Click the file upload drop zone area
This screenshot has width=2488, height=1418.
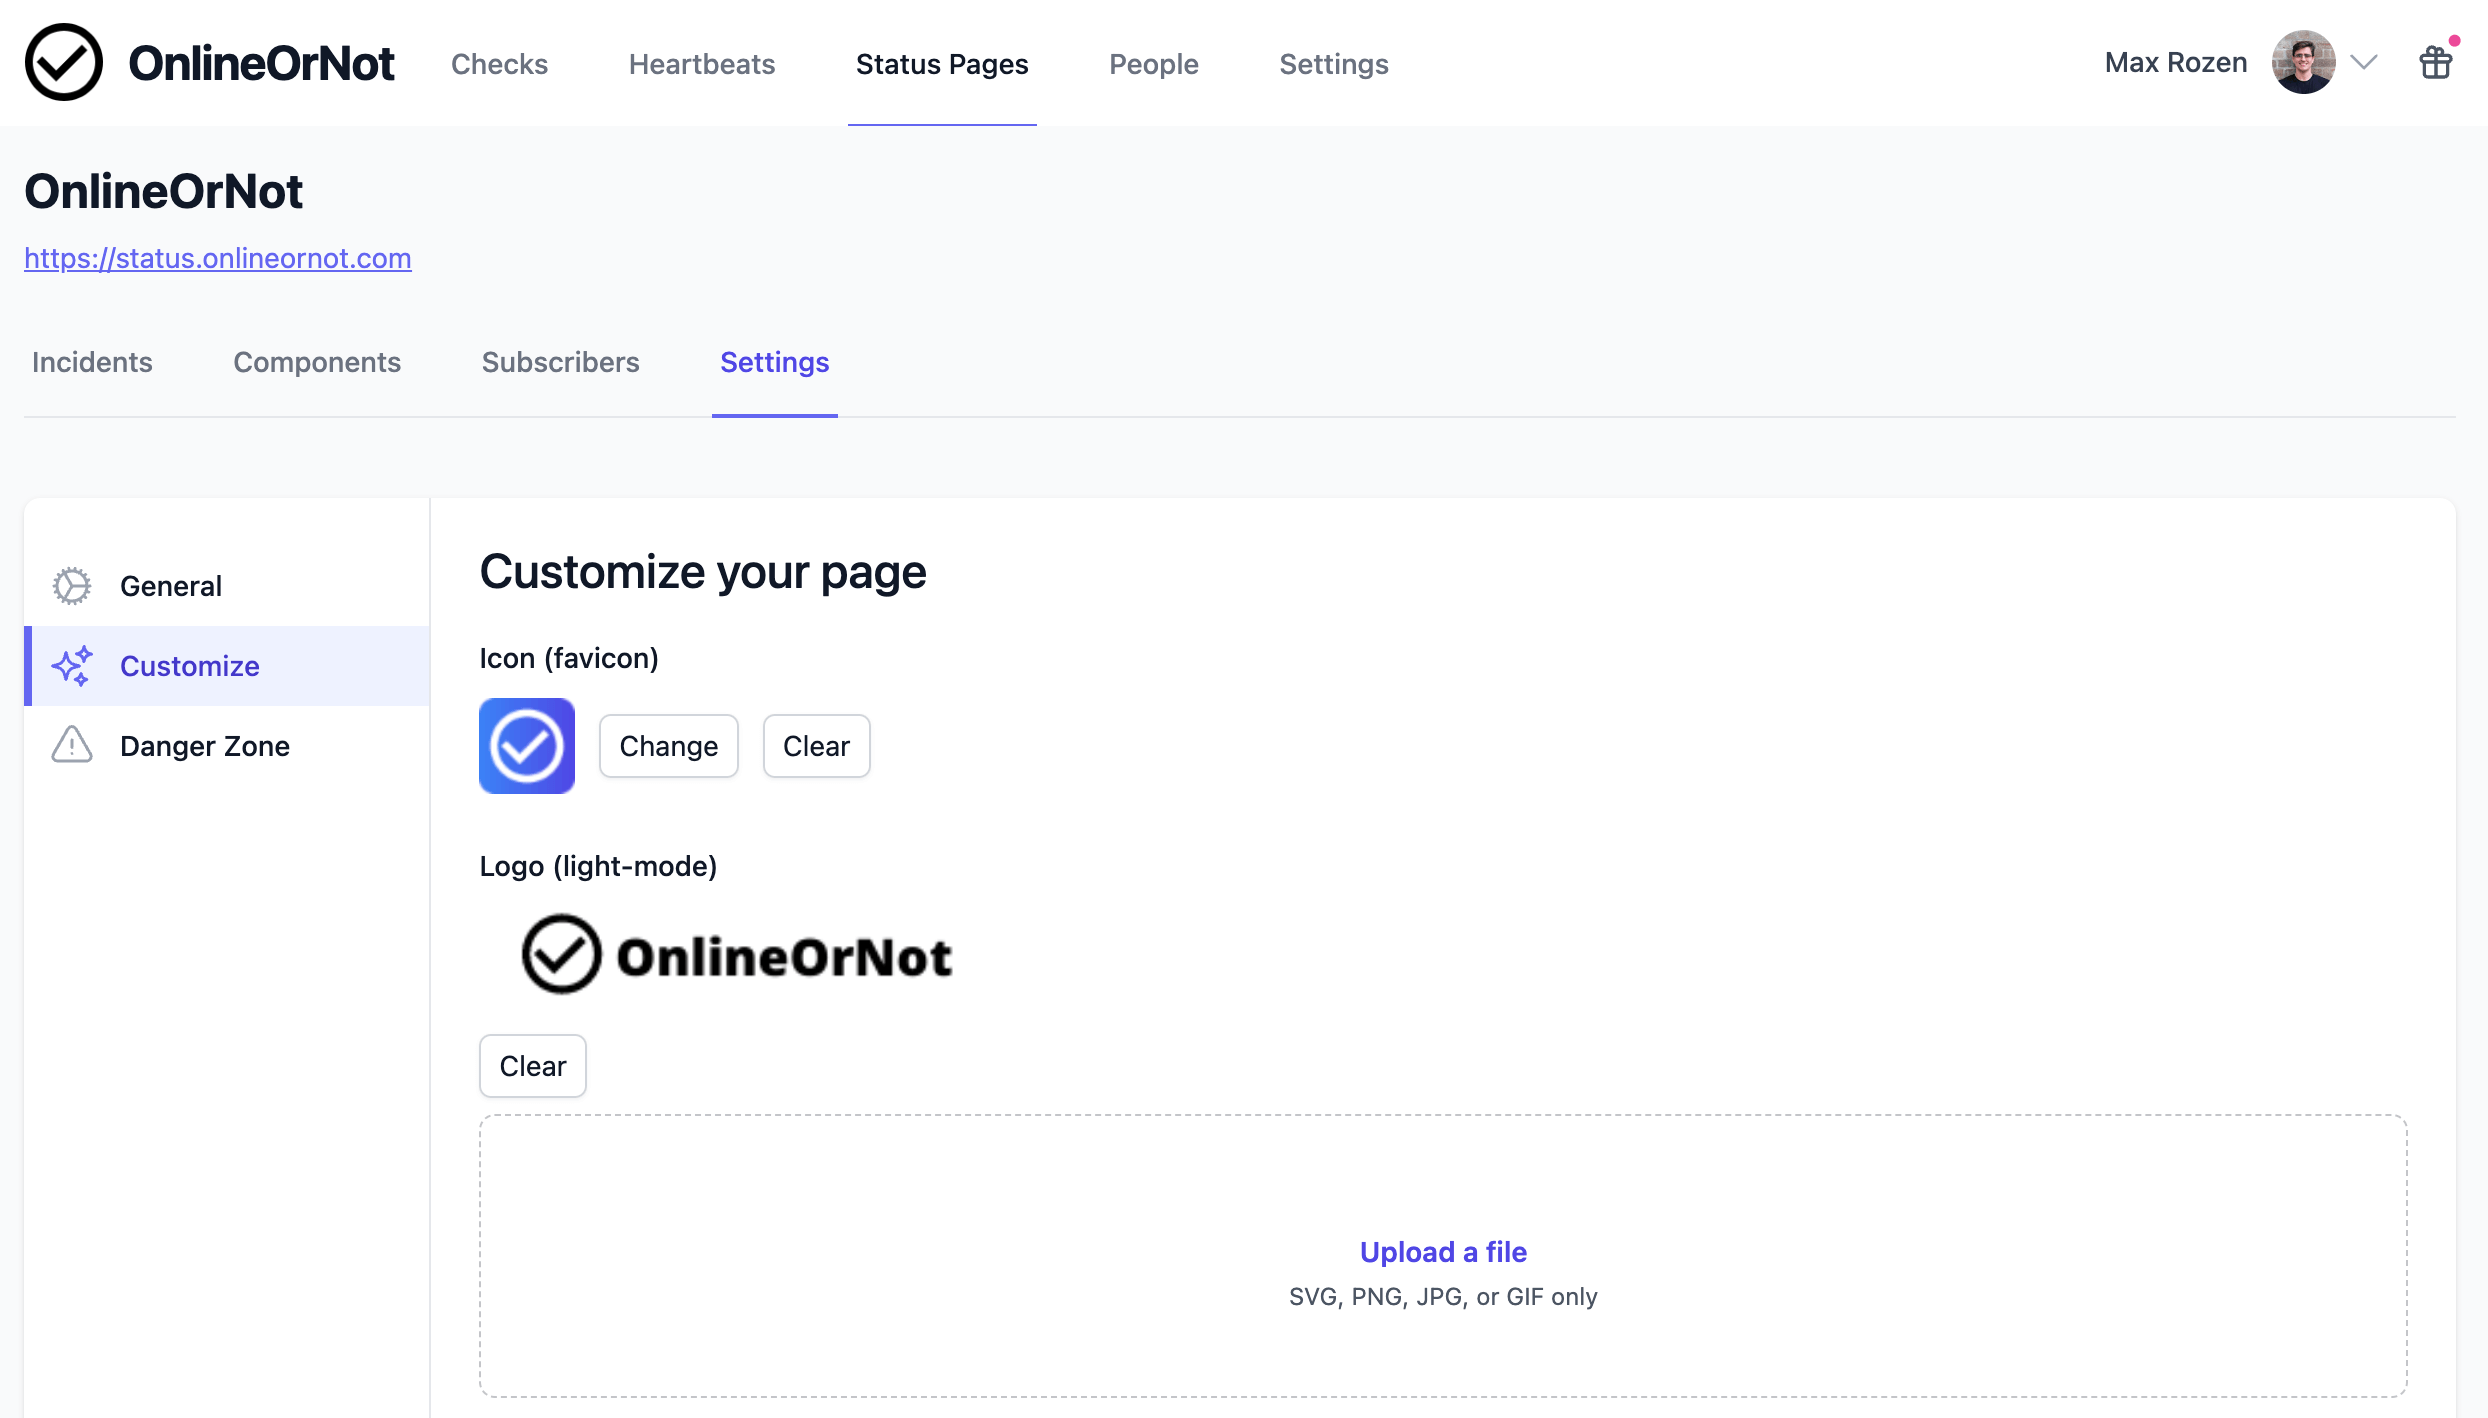[x=1444, y=1252]
